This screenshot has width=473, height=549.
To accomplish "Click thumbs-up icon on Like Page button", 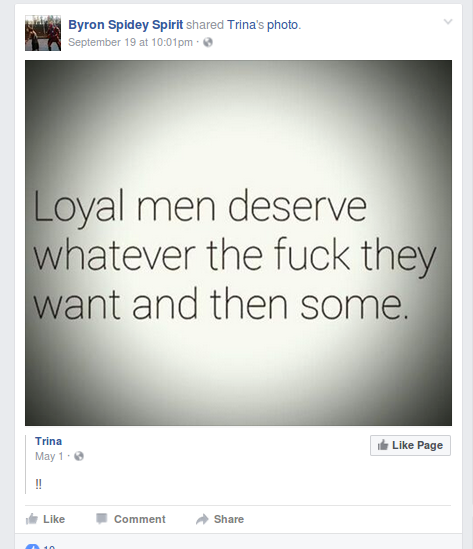I will click(x=383, y=445).
